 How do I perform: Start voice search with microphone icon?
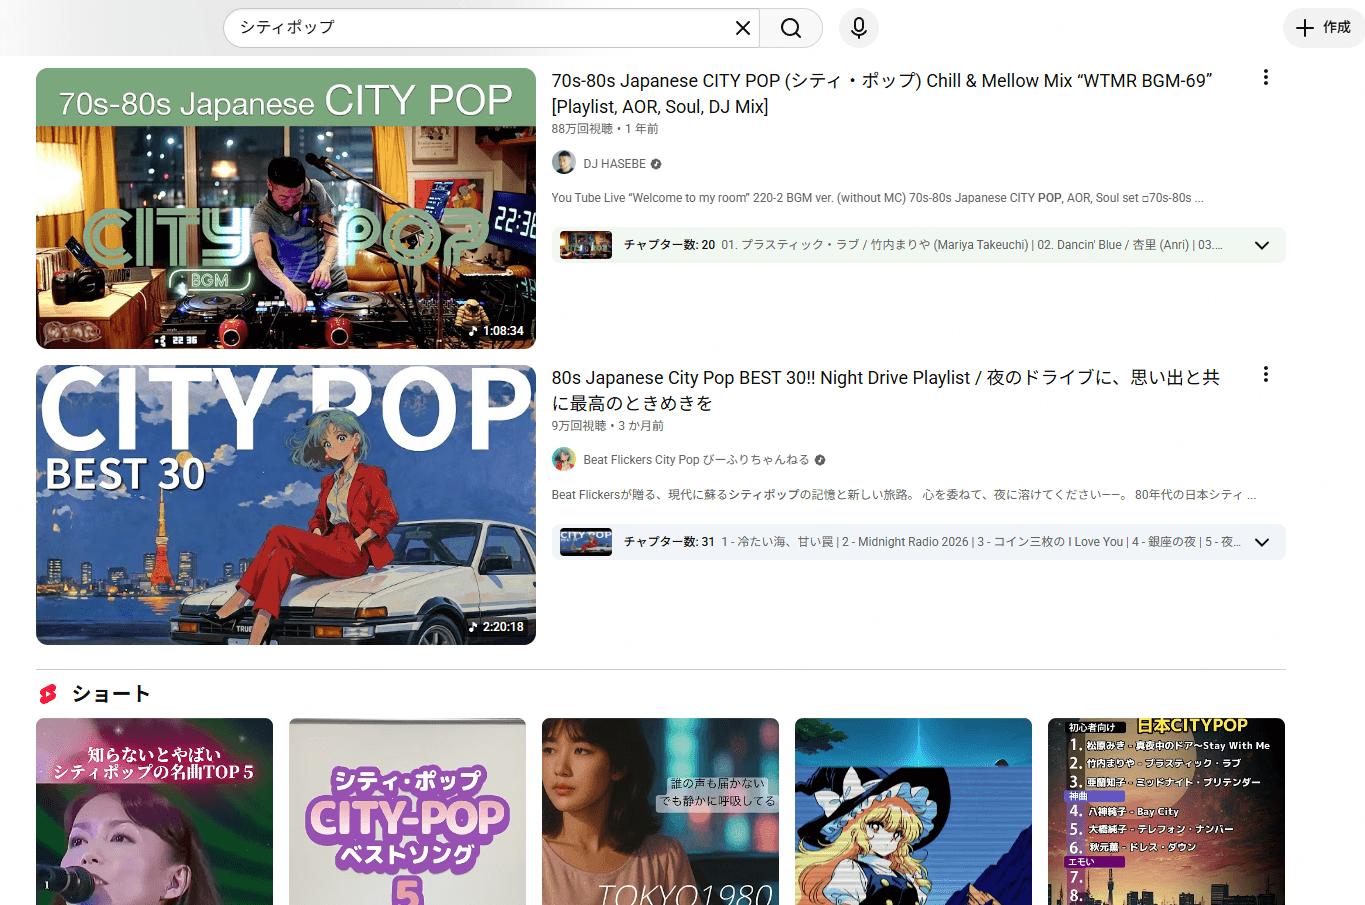[858, 28]
